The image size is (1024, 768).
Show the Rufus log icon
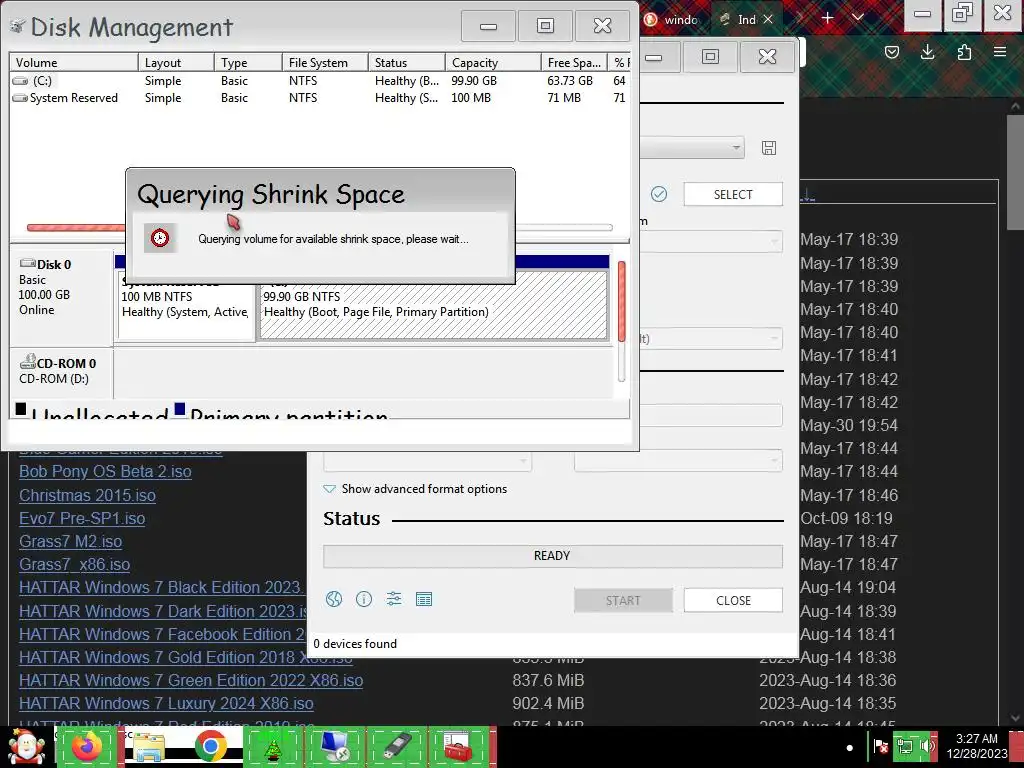424,599
